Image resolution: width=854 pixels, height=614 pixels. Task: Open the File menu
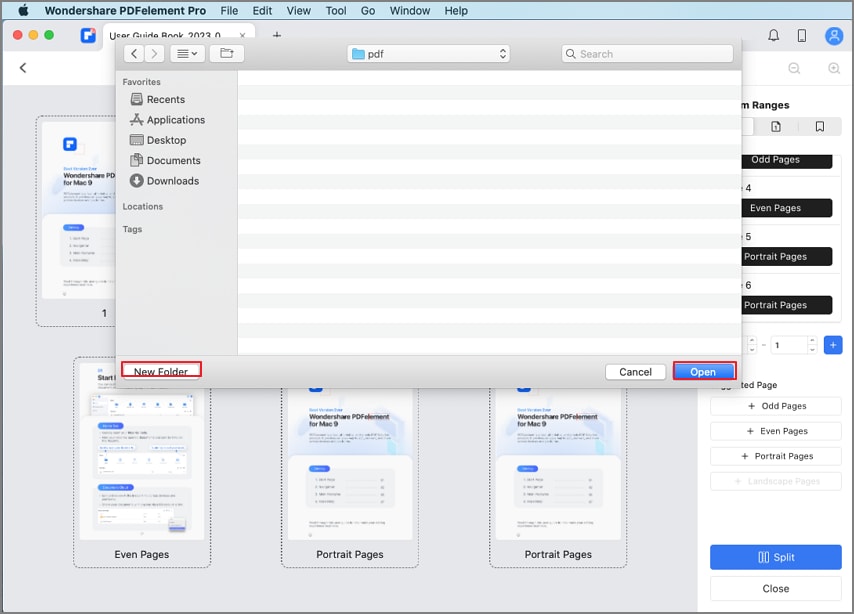(x=229, y=10)
